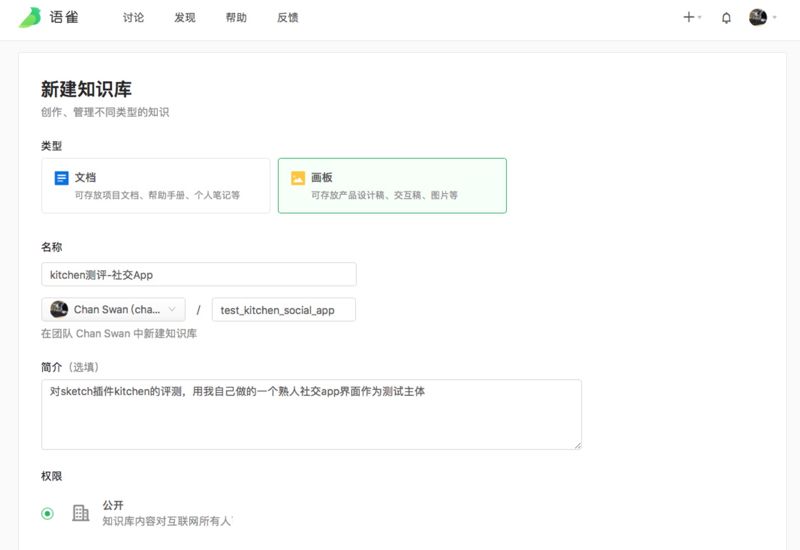Expand the Chan Swan team selector dropdown
This screenshot has width=800, height=550.
point(113,310)
